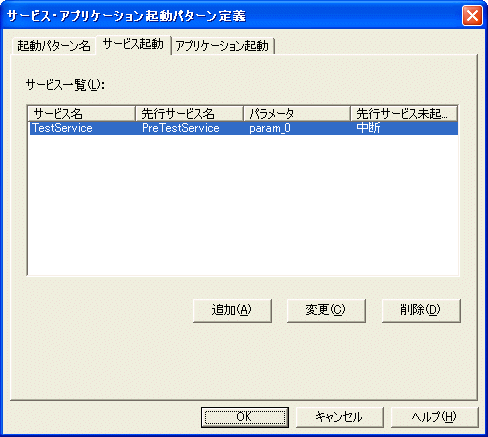Click the キャンセル button

[x=340, y=417]
